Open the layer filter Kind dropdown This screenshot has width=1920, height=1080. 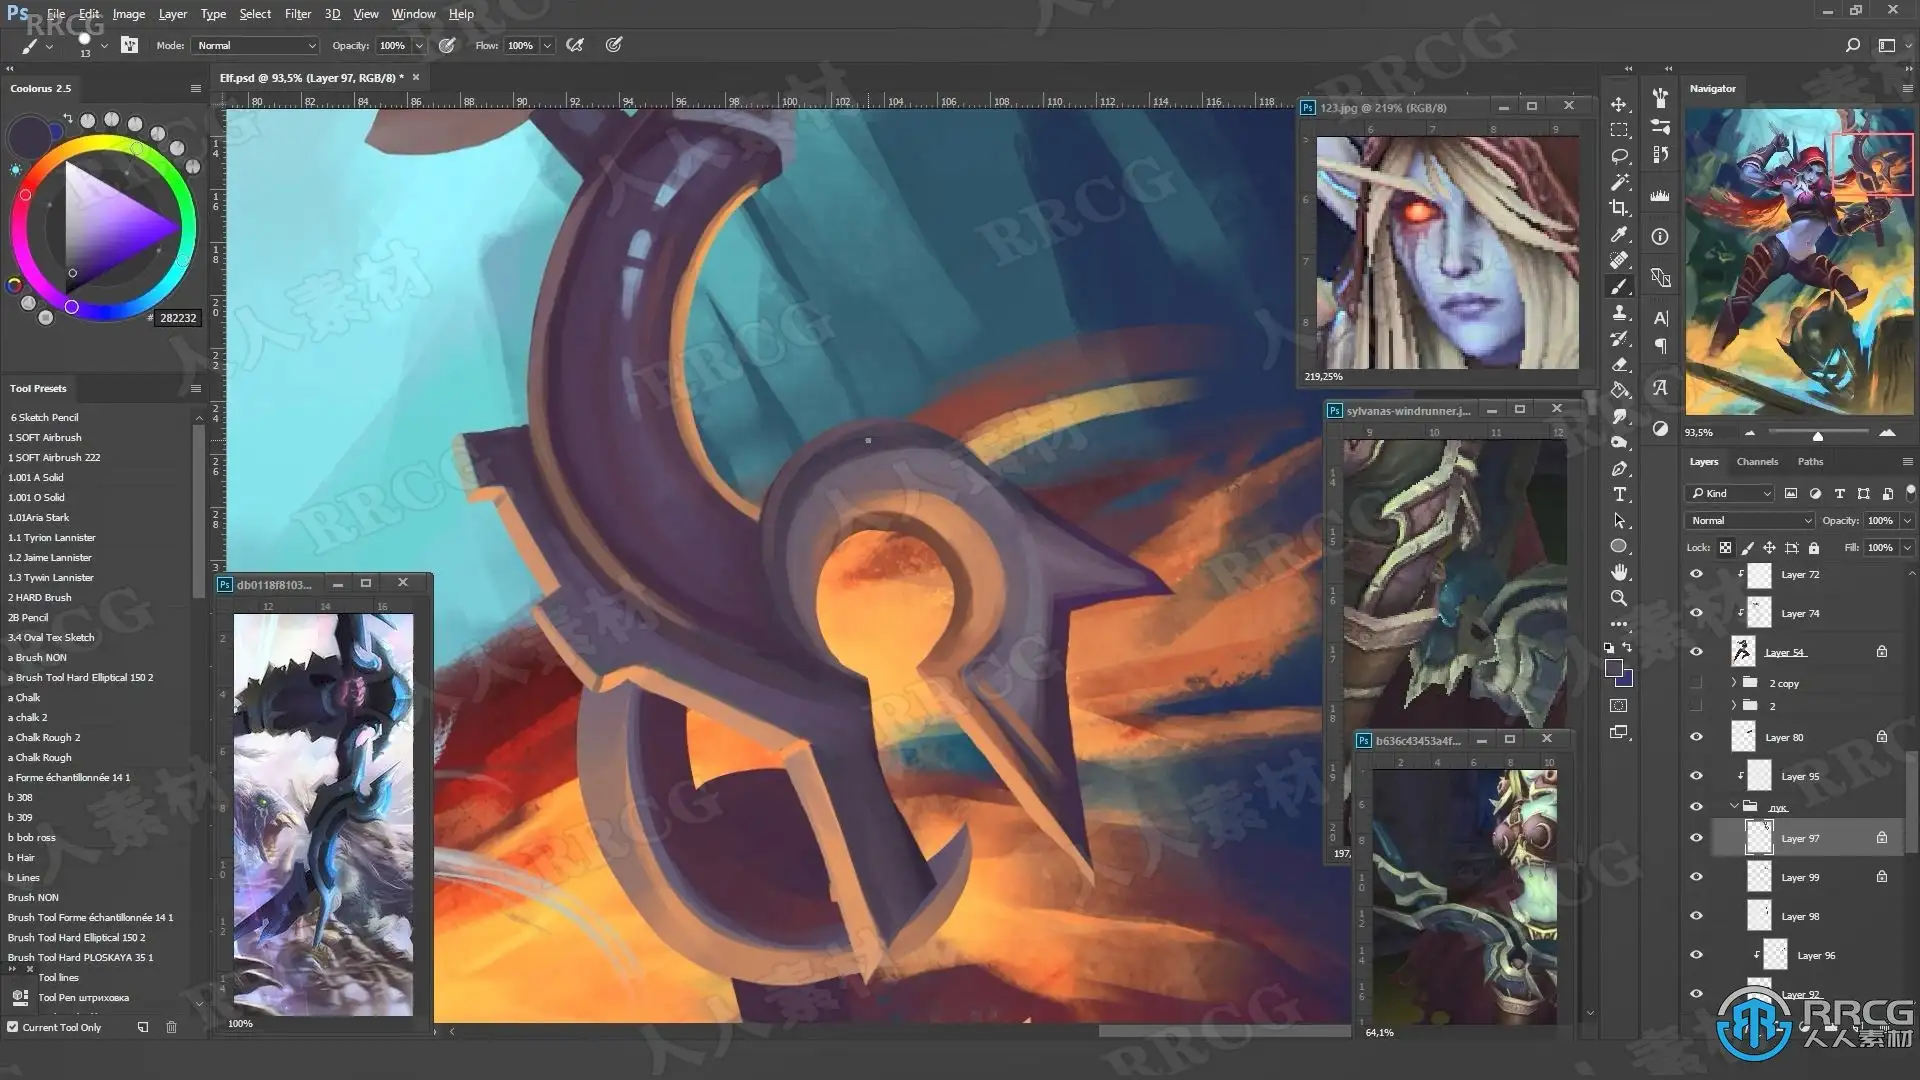coord(1730,494)
